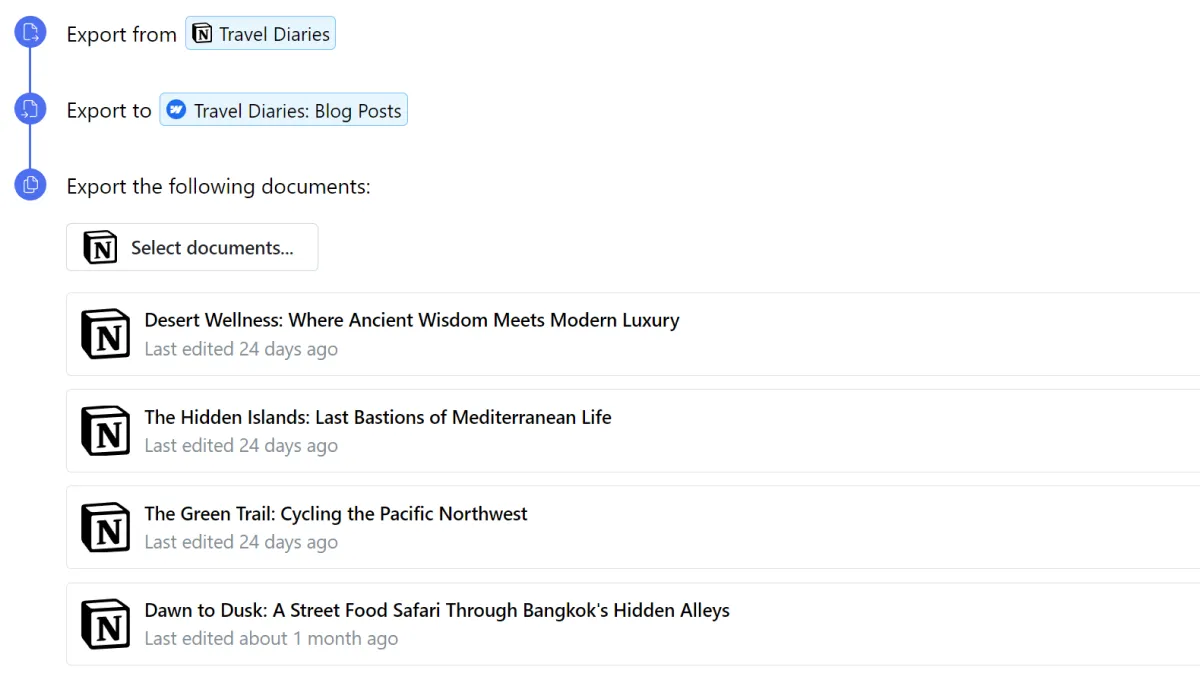Click 'Last edited about 1 month ago' text
The width and height of the screenshot is (1200, 675).
tap(271, 639)
